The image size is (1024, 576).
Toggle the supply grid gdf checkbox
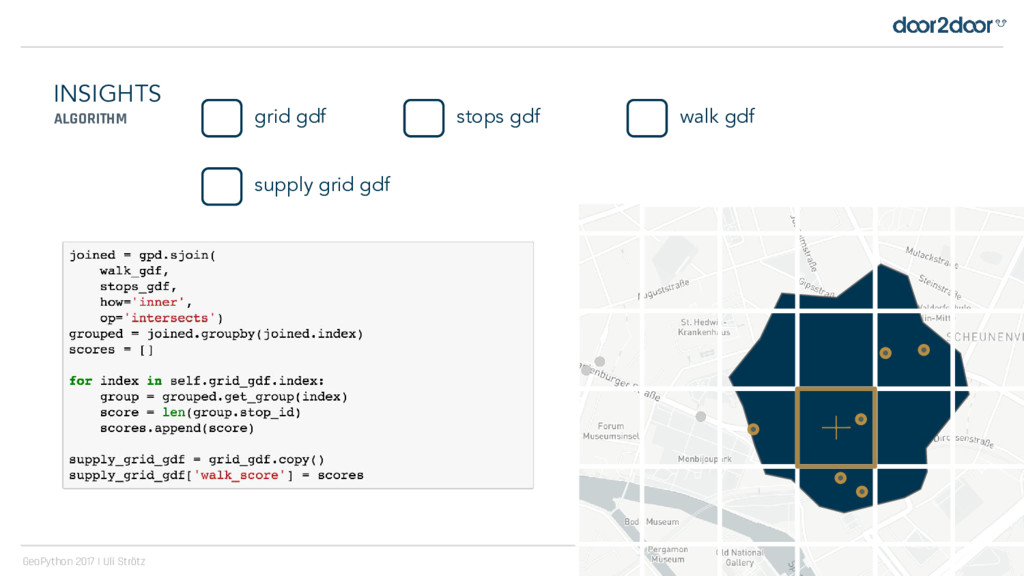pos(222,186)
